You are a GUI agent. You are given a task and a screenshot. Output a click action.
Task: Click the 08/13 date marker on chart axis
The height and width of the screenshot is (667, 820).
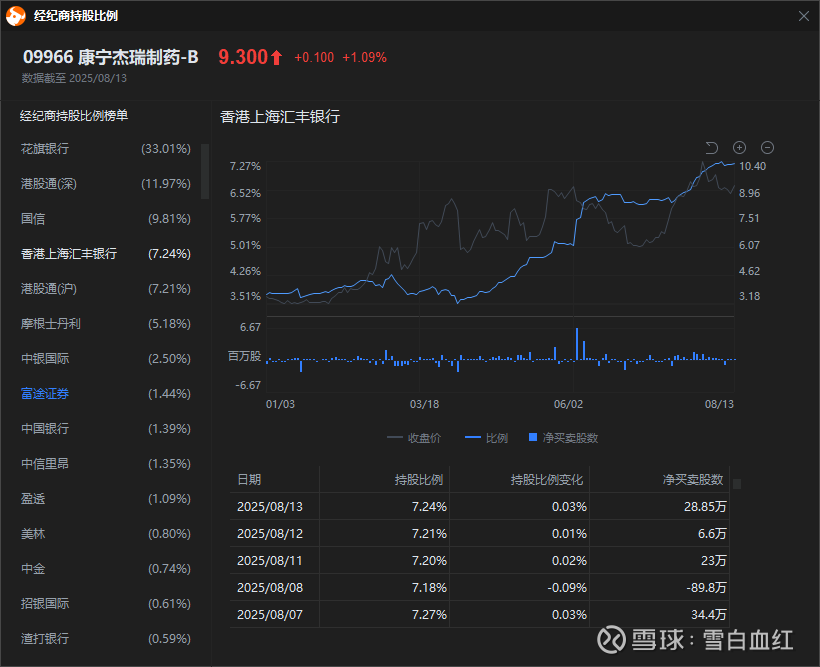[719, 404]
